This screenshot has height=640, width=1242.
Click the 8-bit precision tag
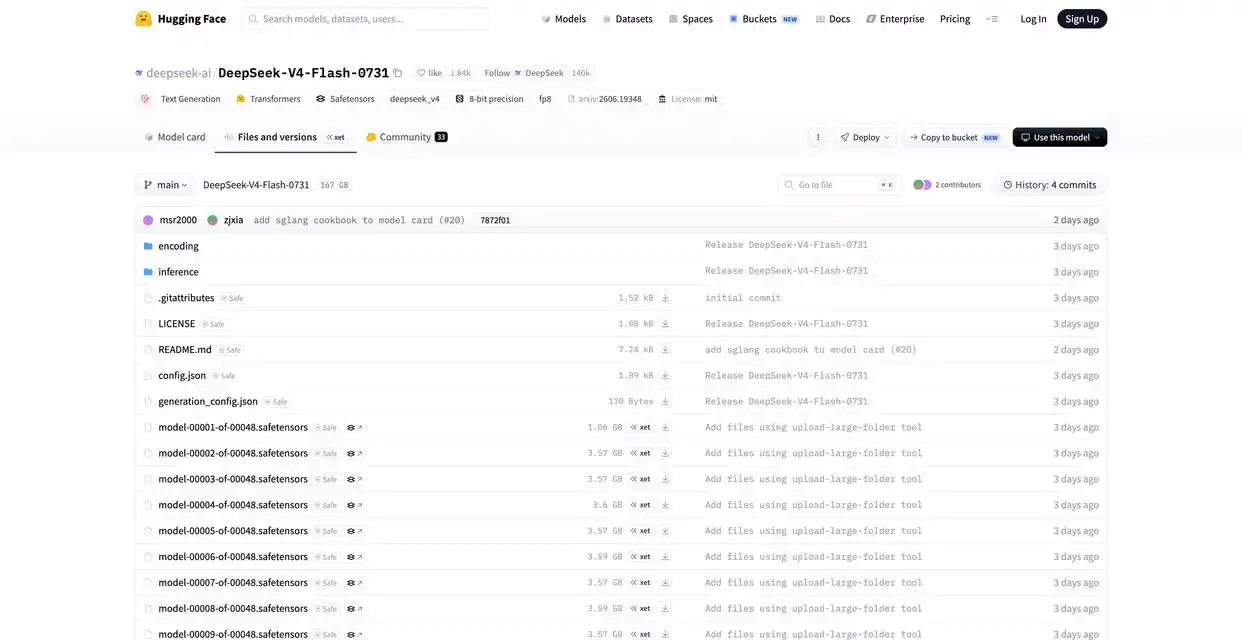pos(489,99)
